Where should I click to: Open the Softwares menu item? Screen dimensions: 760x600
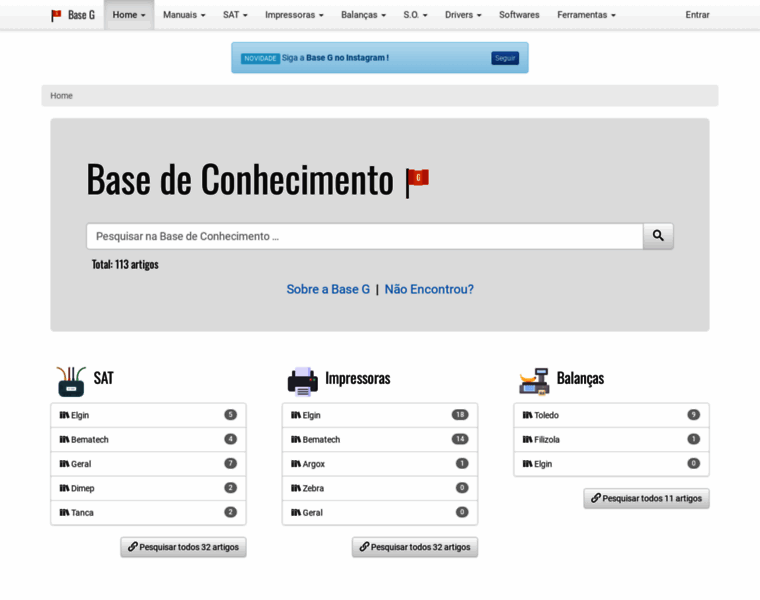pyautogui.click(x=519, y=15)
